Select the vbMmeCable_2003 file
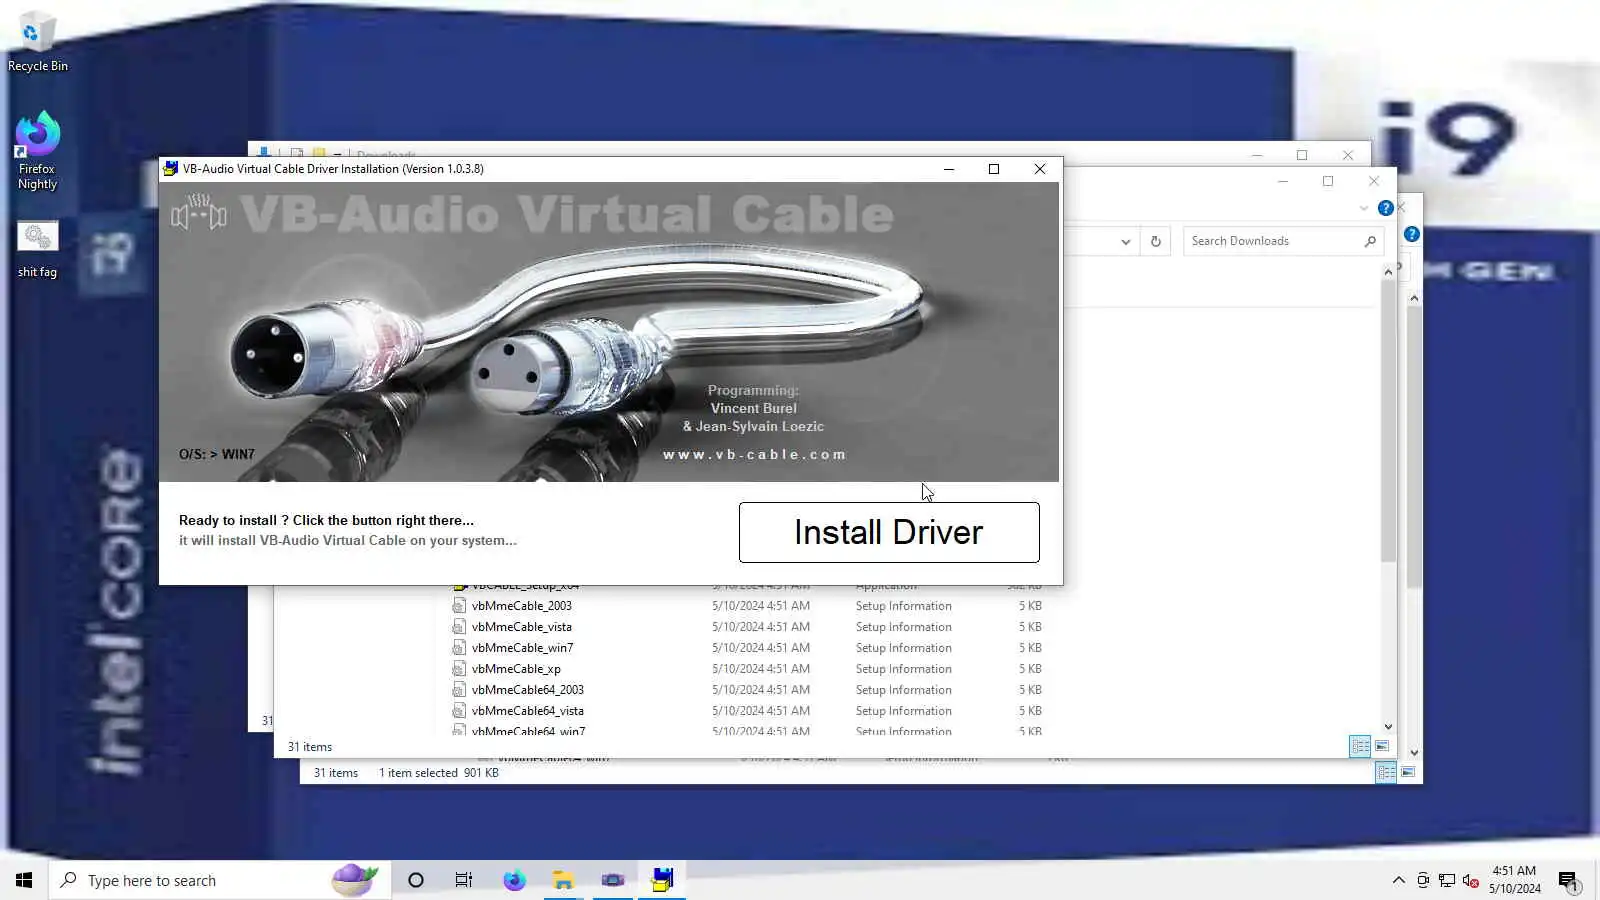 point(522,606)
